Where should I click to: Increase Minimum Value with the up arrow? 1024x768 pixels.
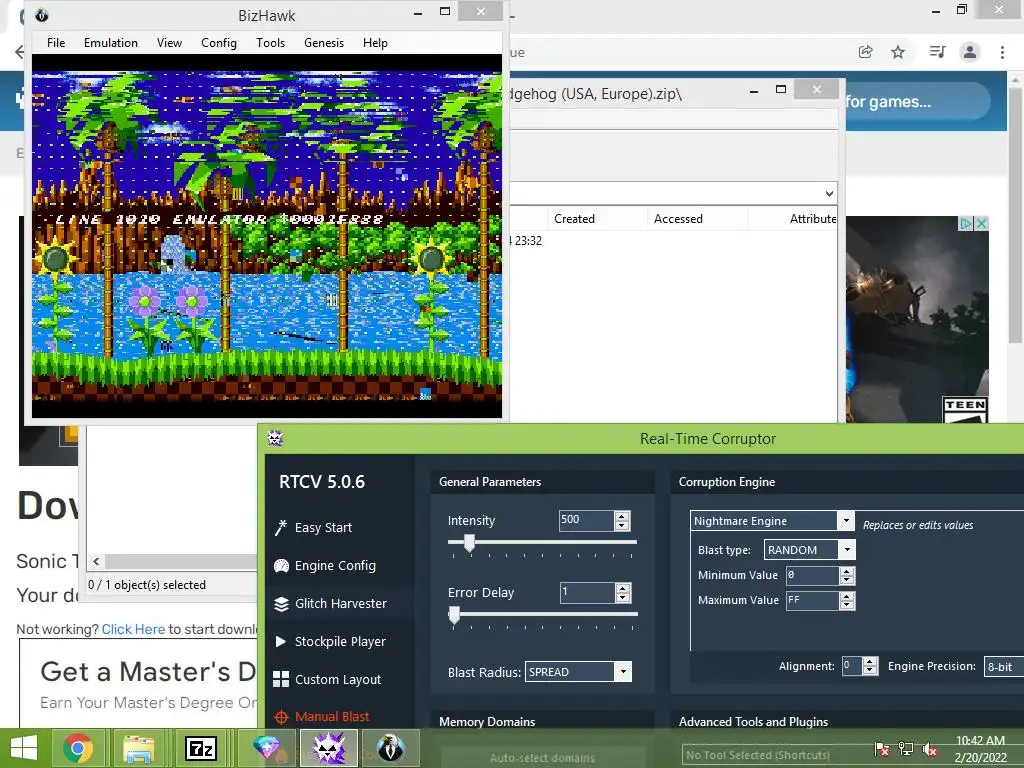[x=847, y=571]
